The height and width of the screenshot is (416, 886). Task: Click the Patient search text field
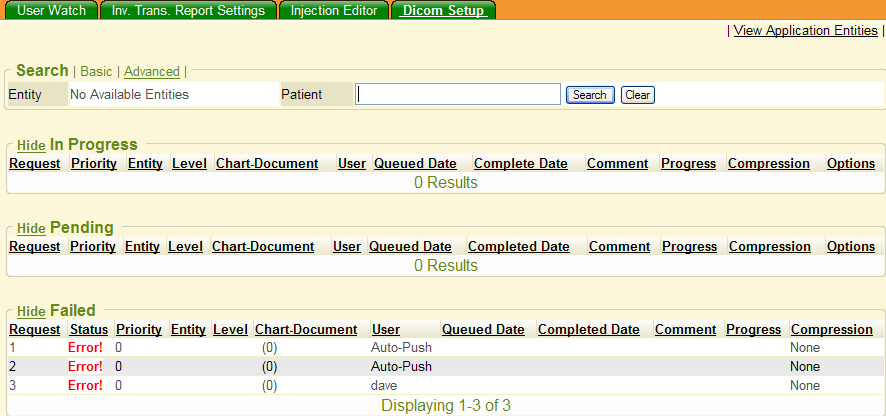[458, 94]
